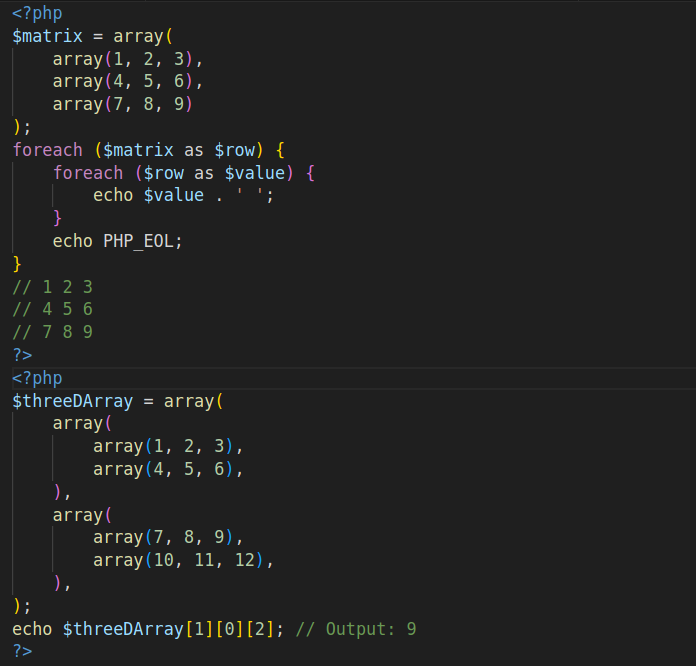The image size is (696, 666).
Task: Click the comment '// 4 5 6'
Action: click(52, 309)
